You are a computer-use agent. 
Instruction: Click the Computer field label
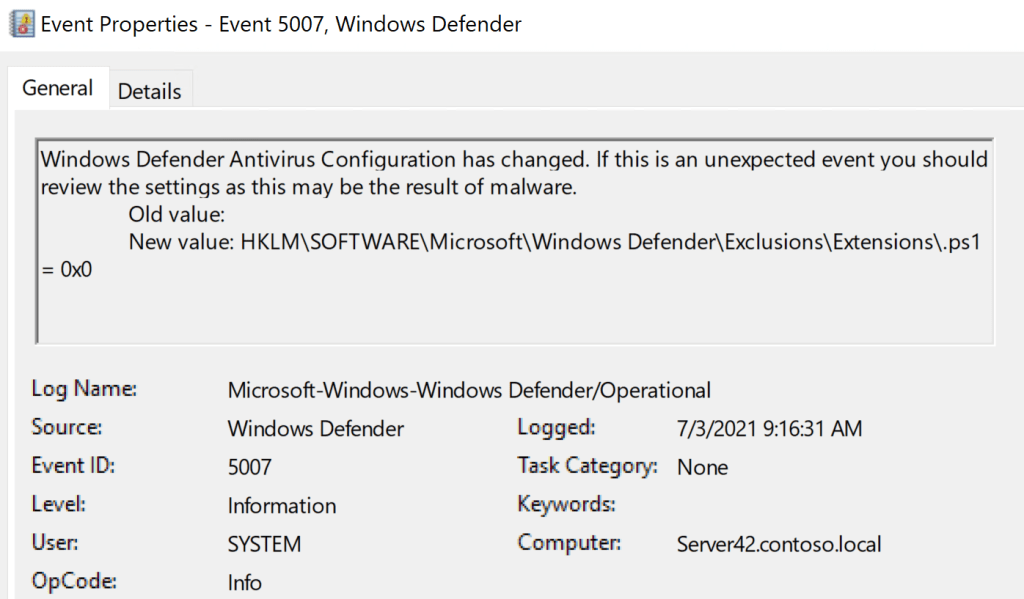tap(569, 543)
